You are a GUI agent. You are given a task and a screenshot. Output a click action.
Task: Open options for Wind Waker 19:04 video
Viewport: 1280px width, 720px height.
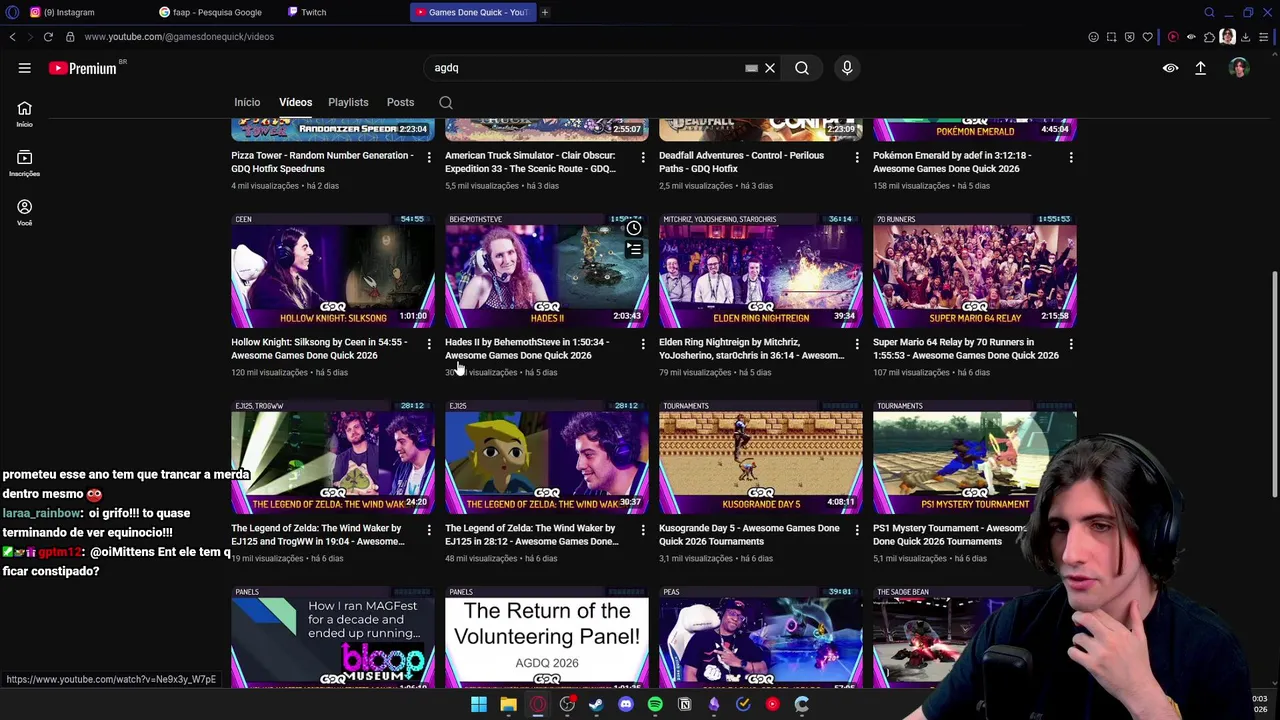point(429,530)
